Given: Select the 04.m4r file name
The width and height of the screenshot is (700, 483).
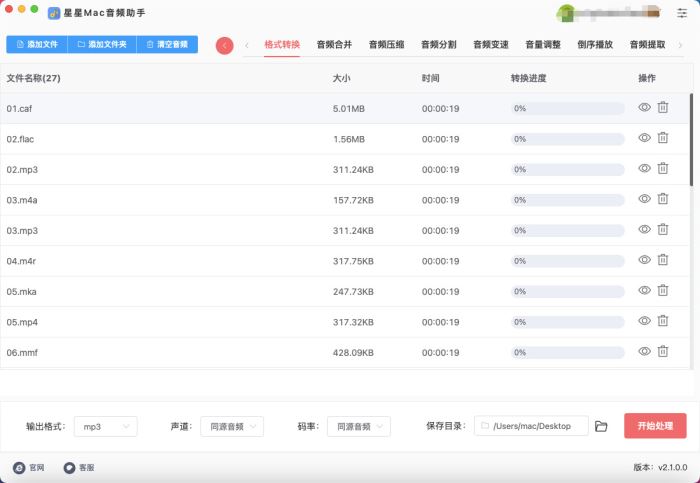Looking at the screenshot, I should click(21, 261).
